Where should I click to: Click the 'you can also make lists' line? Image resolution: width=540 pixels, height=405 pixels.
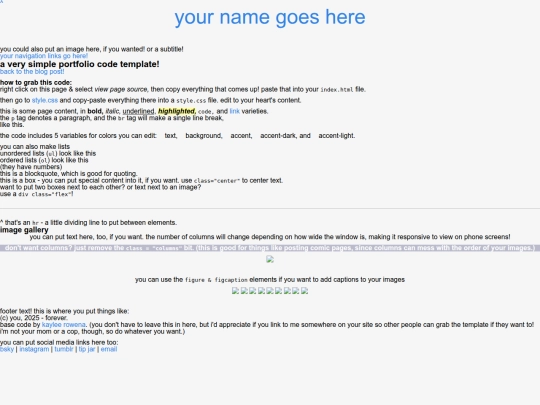[x=35, y=147]
